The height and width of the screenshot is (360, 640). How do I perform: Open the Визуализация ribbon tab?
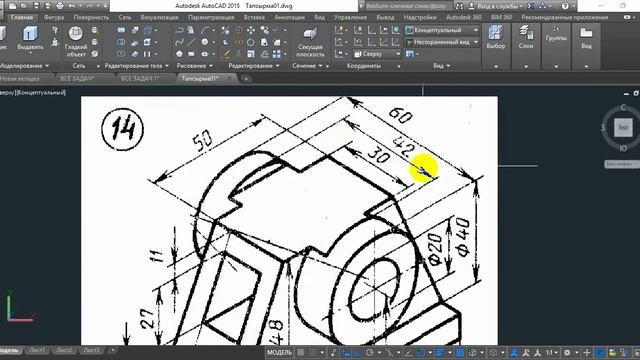159,17
